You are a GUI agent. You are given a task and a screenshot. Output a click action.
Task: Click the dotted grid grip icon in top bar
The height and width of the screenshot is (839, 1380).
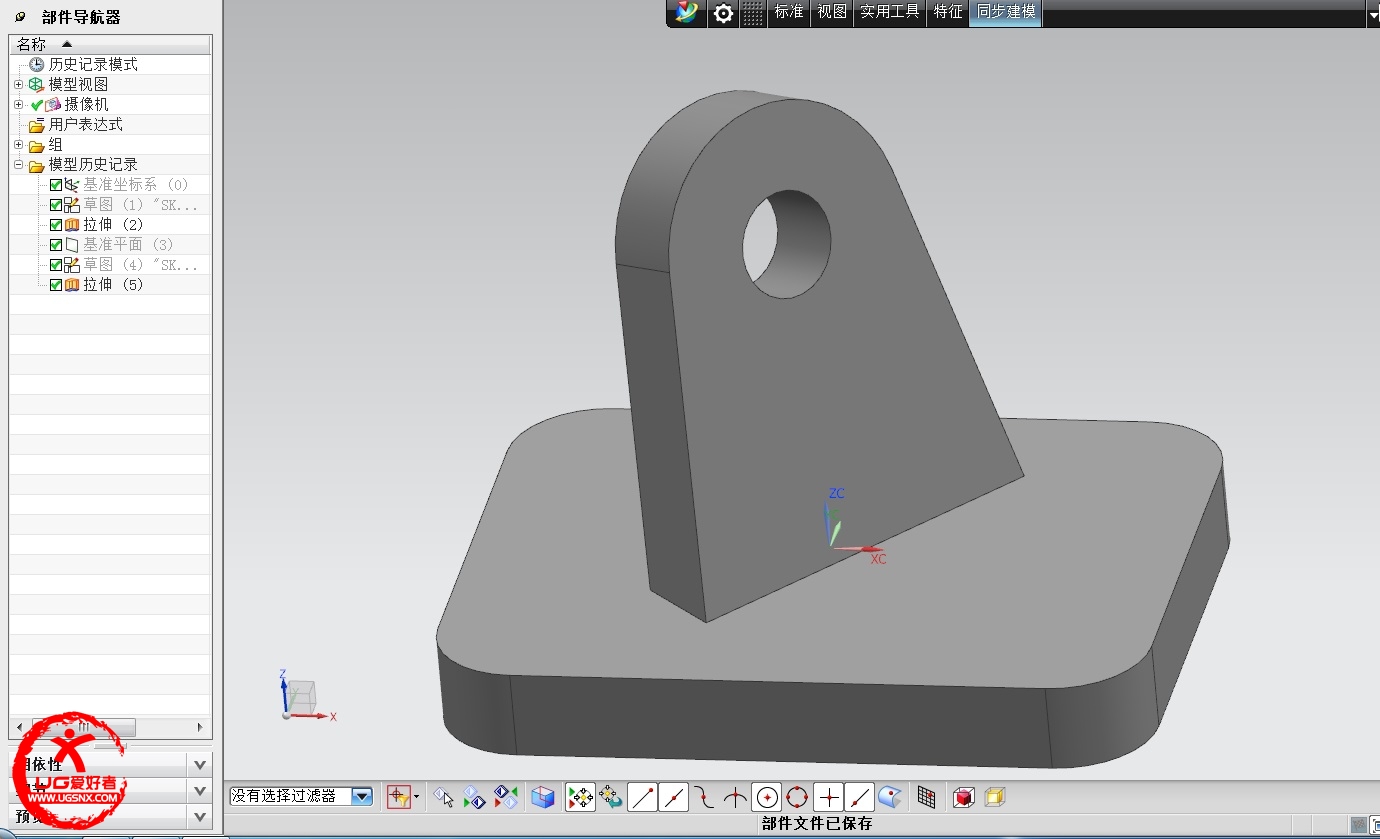pos(753,13)
